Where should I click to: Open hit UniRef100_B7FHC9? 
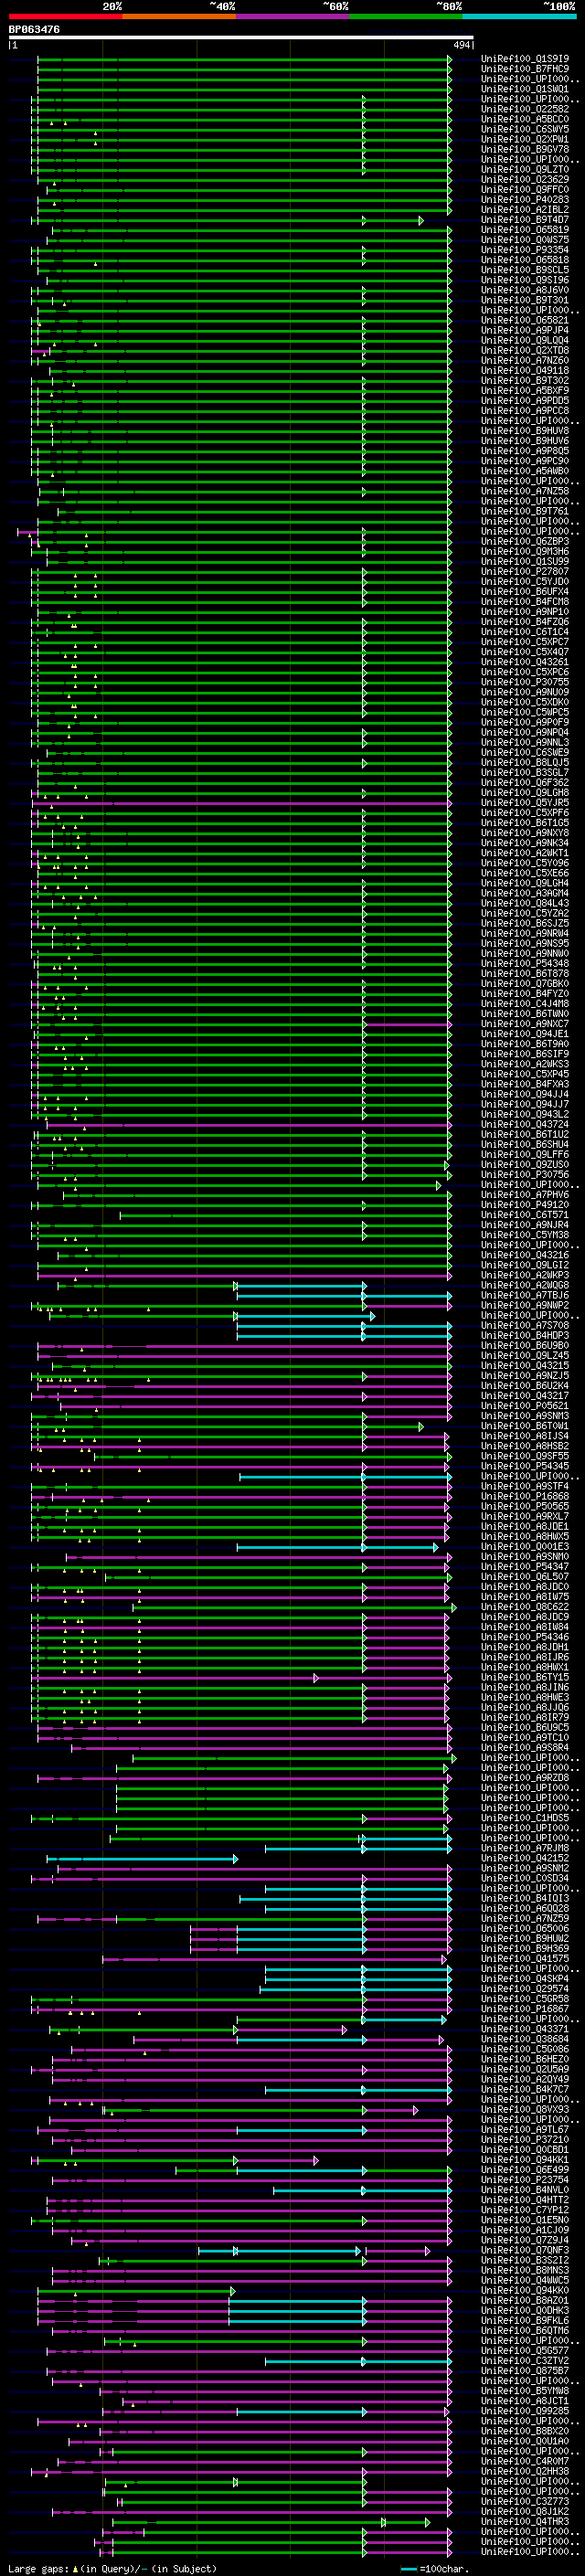point(525,69)
